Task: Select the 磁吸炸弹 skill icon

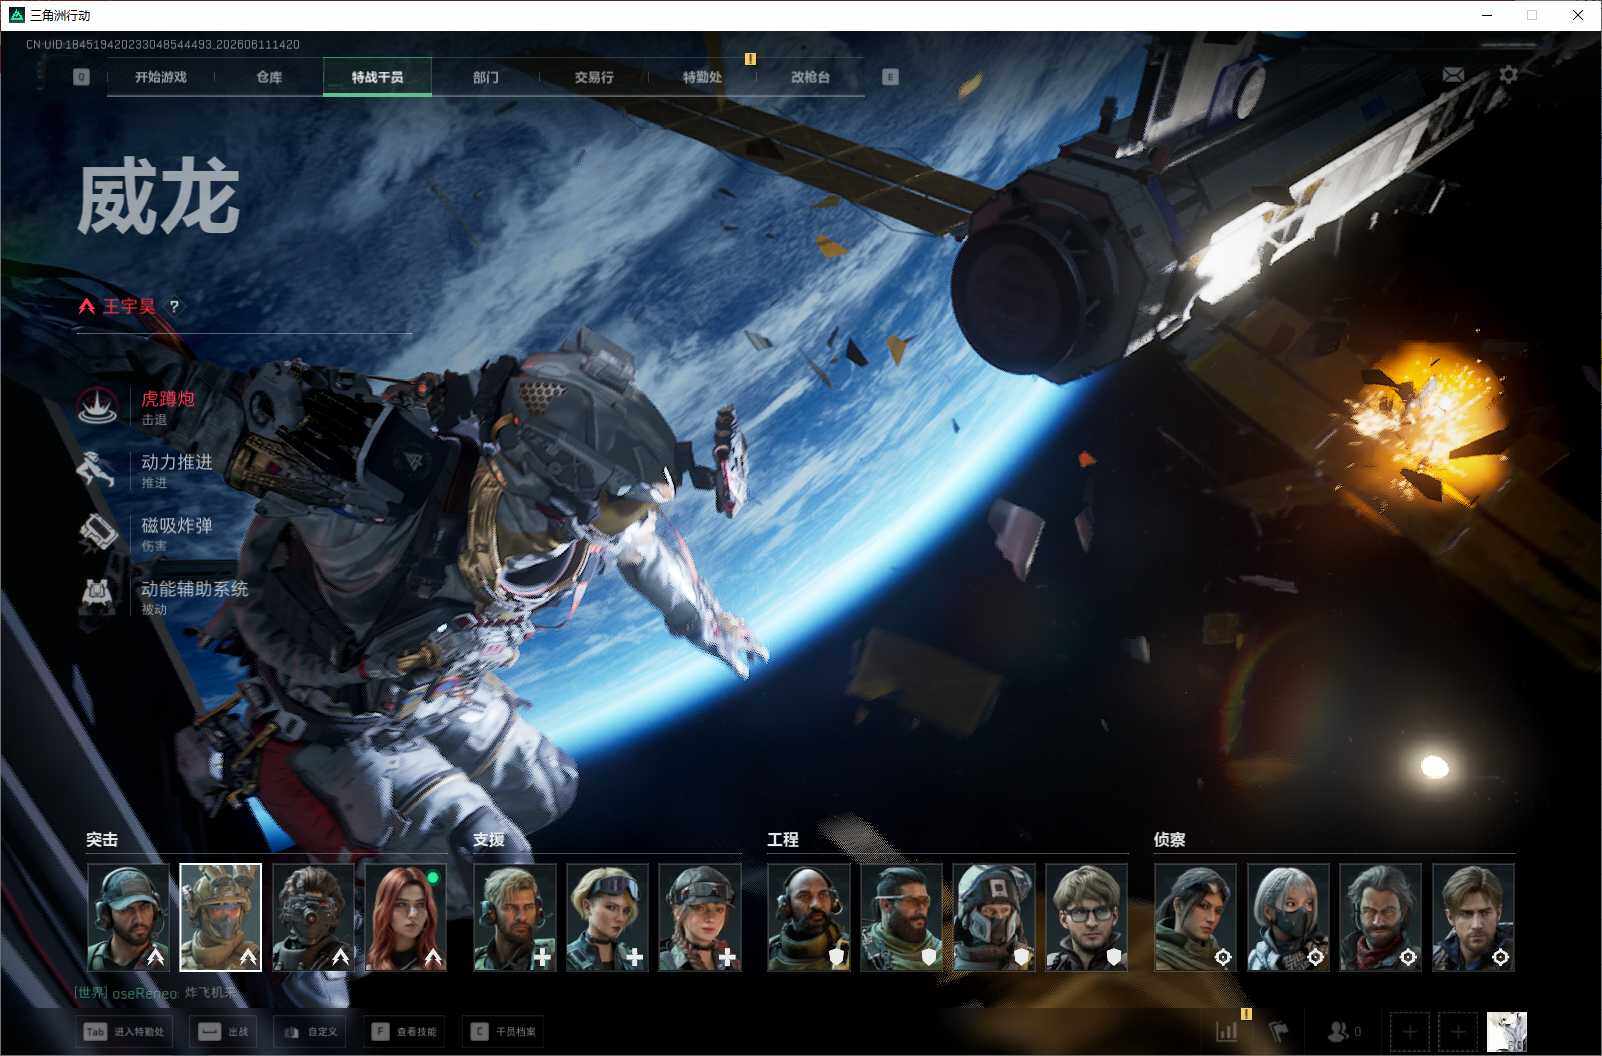Action: (x=97, y=533)
